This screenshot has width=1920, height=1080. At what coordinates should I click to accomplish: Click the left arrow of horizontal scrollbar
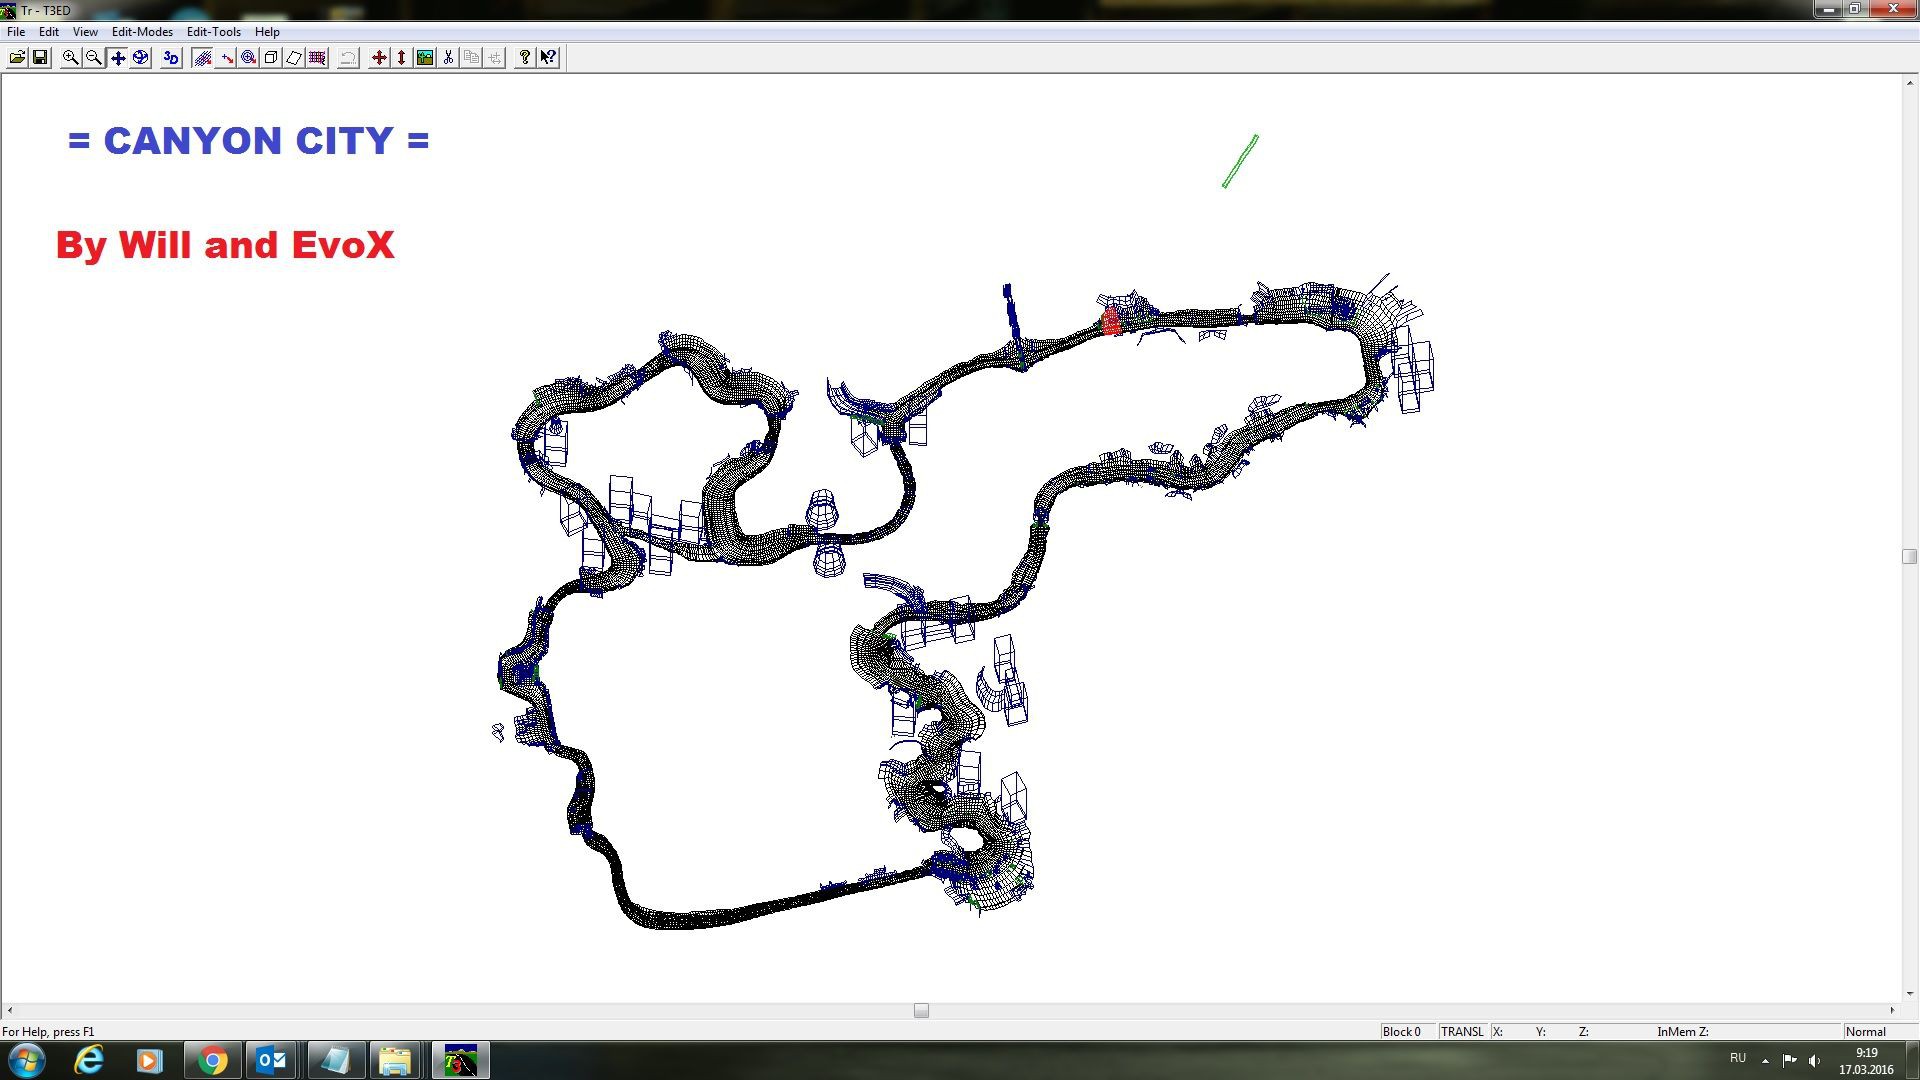tap(9, 1011)
